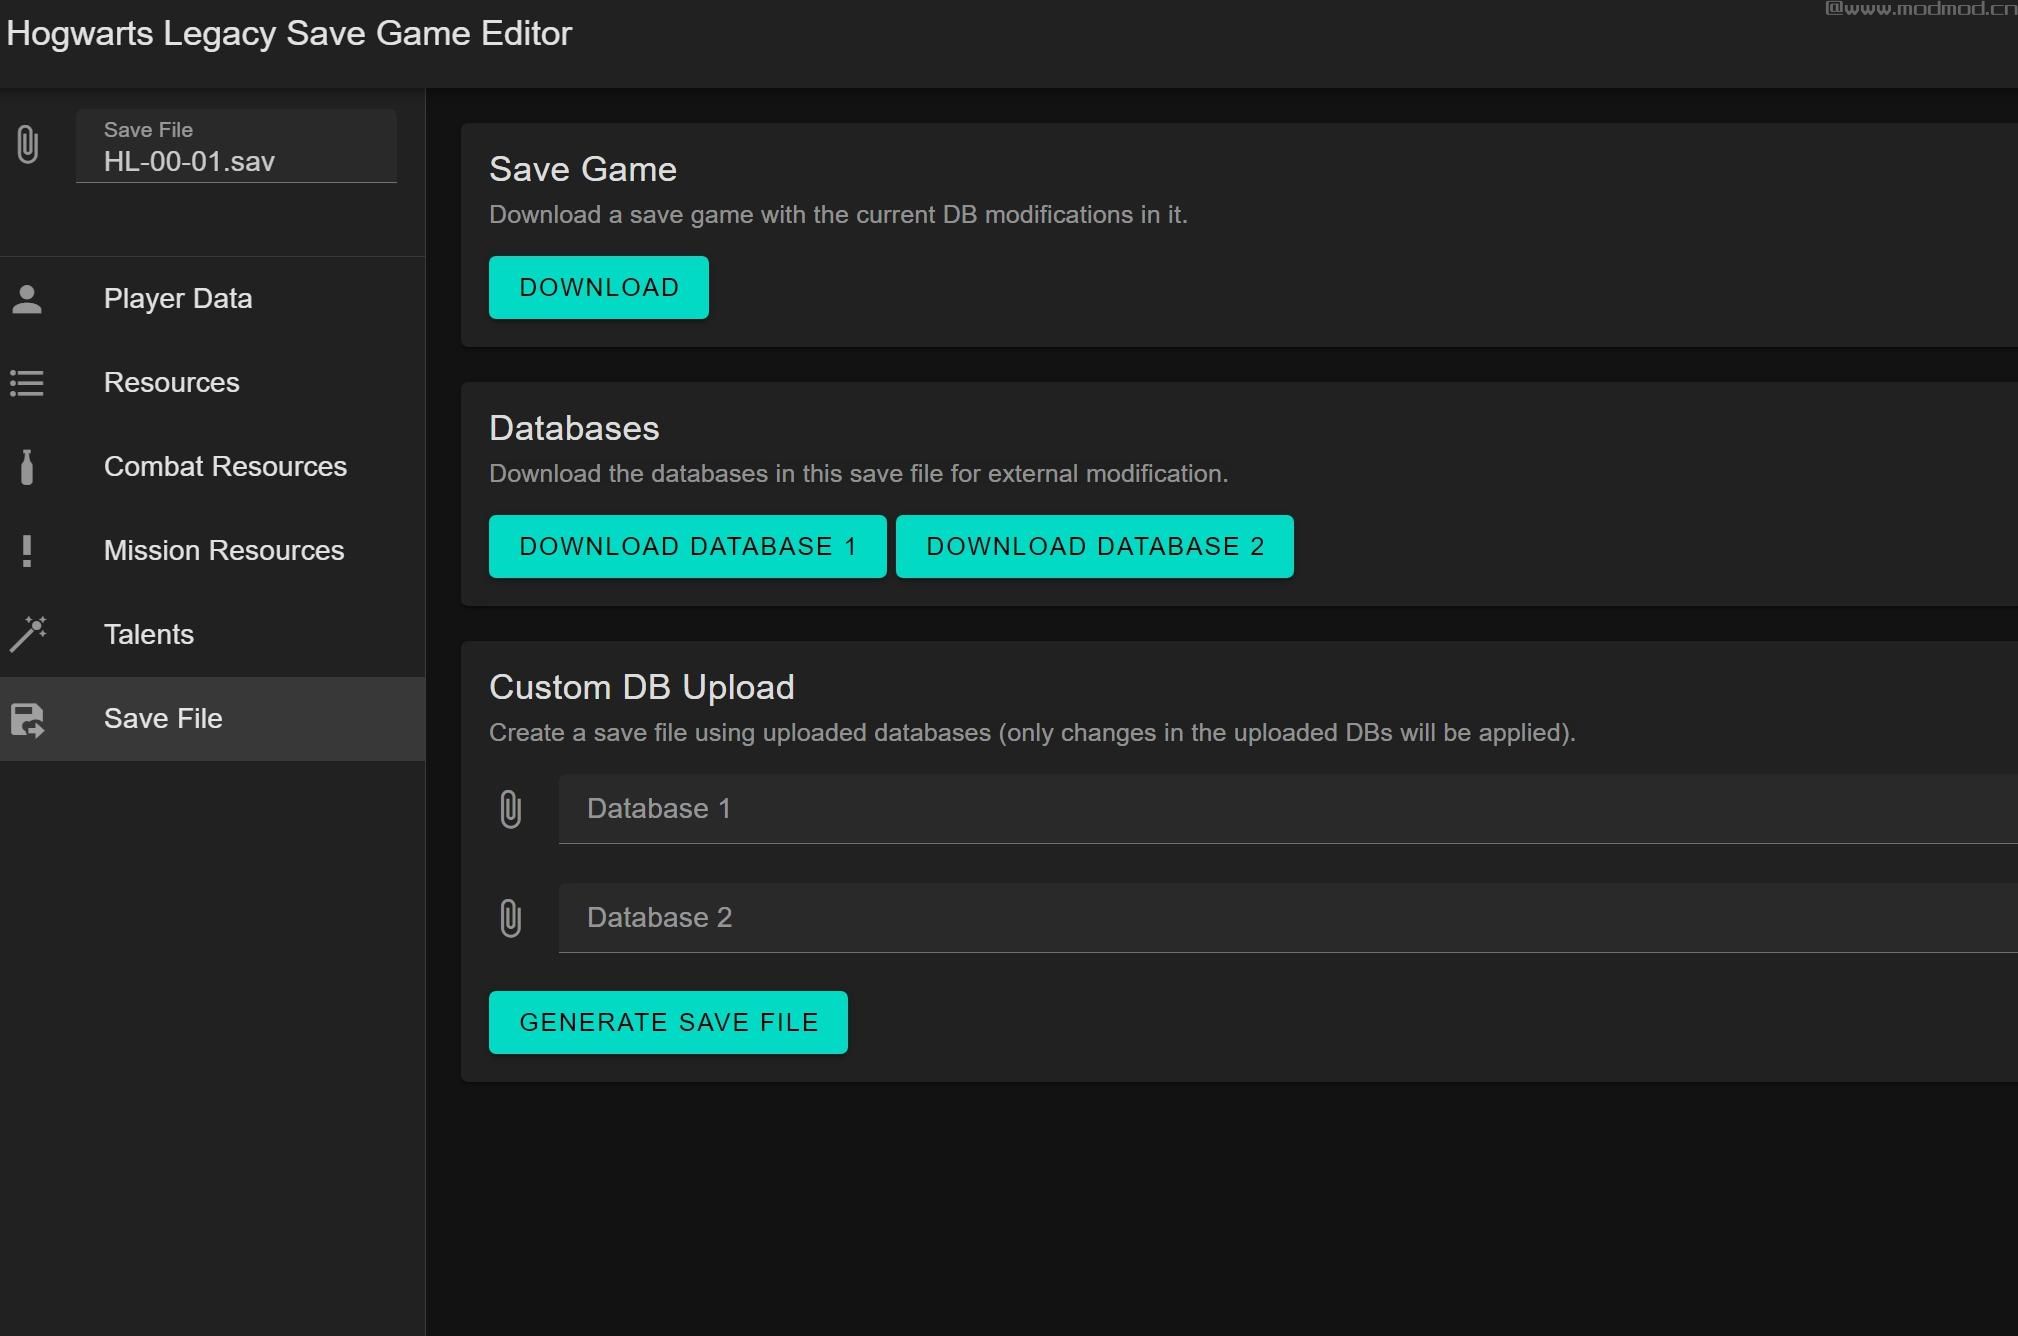Toggle the Save File menu item active state
The width and height of the screenshot is (2018, 1336).
[x=212, y=717]
